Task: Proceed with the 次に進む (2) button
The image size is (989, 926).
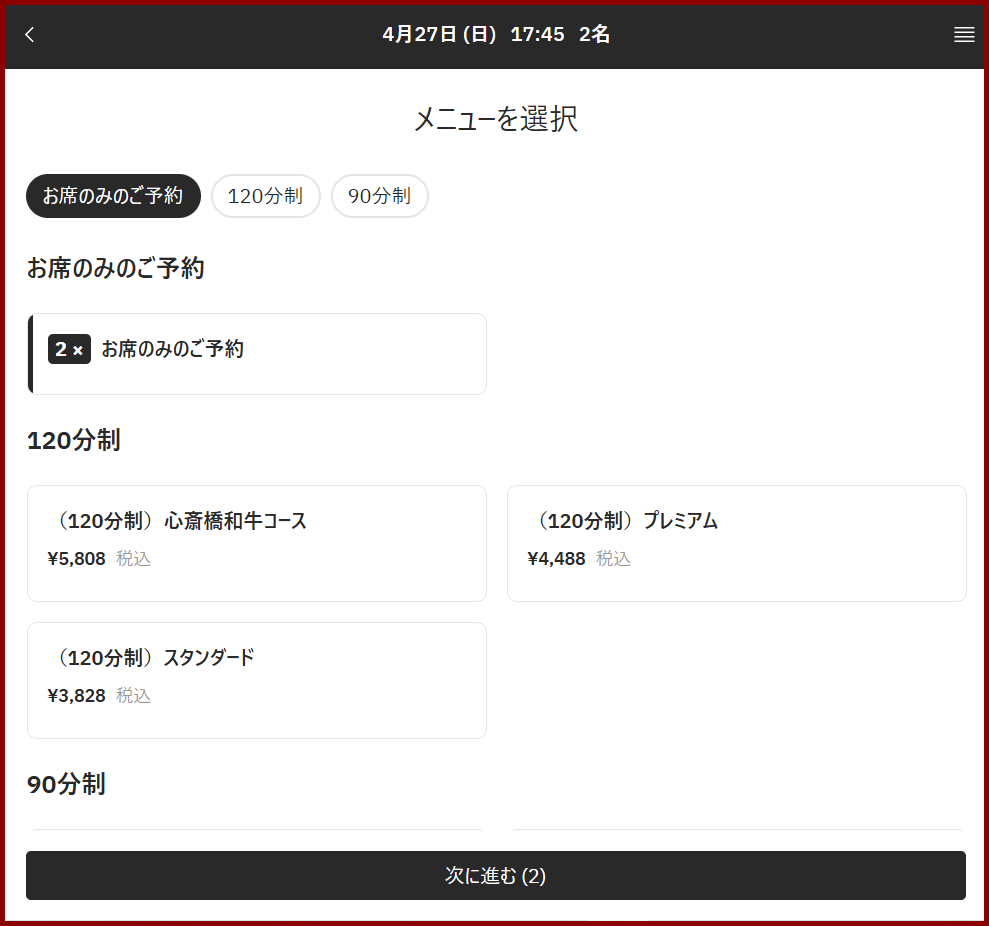Action: pyautogui.click(x=496, y=876)
